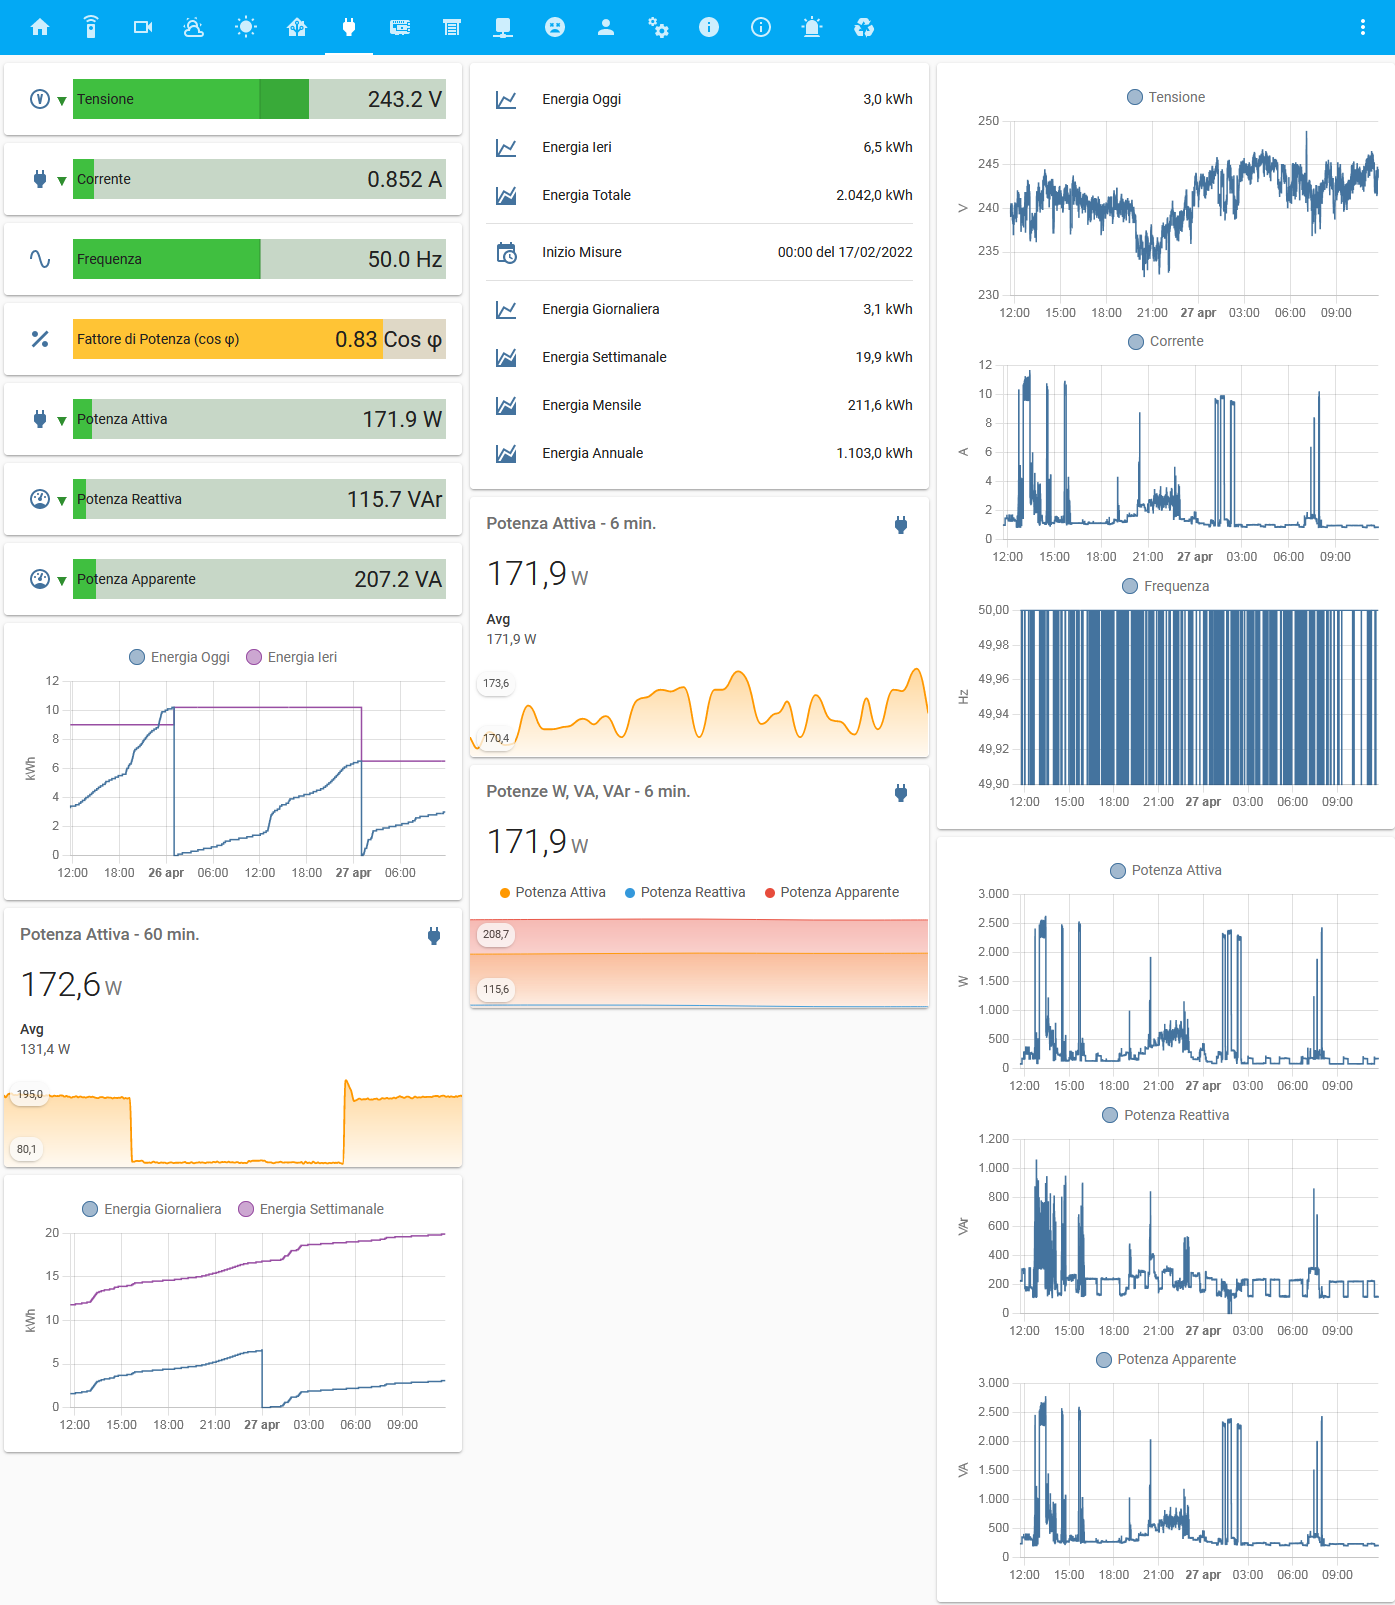The width and height of the screenshot is (1395, 1605).
Task: Click the 2.042,0 kWh total value
Action: click(x=874, y=195)
